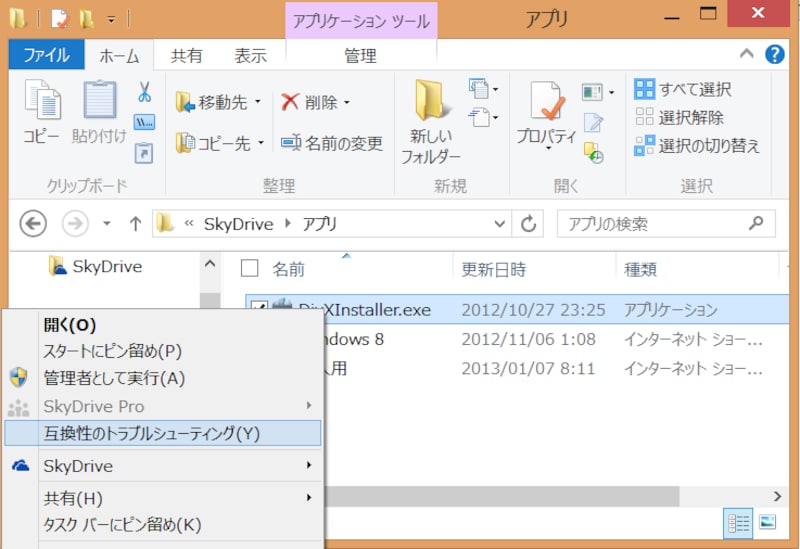
Task: Choose 管理者として実行(A) in context menu
Action: pos(163,378)
